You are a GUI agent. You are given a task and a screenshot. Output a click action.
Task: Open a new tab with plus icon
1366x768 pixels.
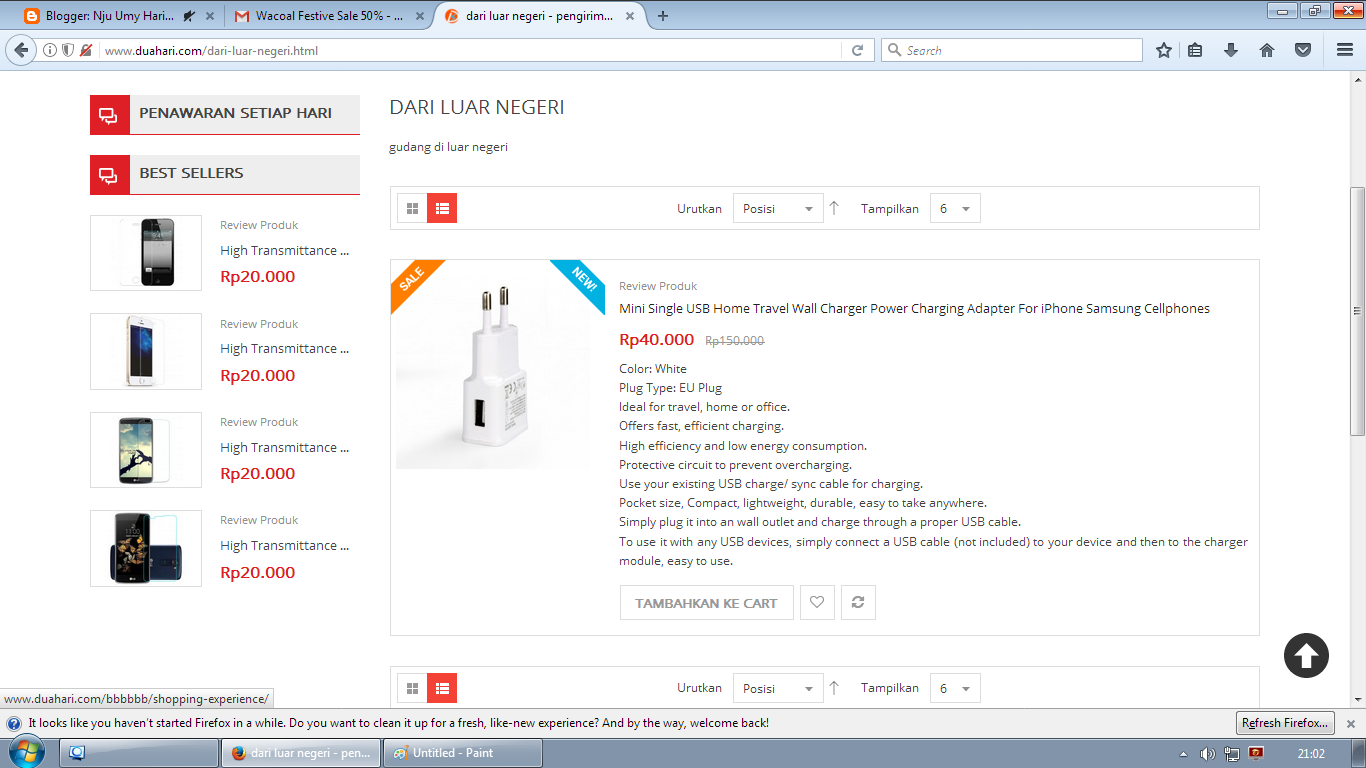[x=663, y=16]
